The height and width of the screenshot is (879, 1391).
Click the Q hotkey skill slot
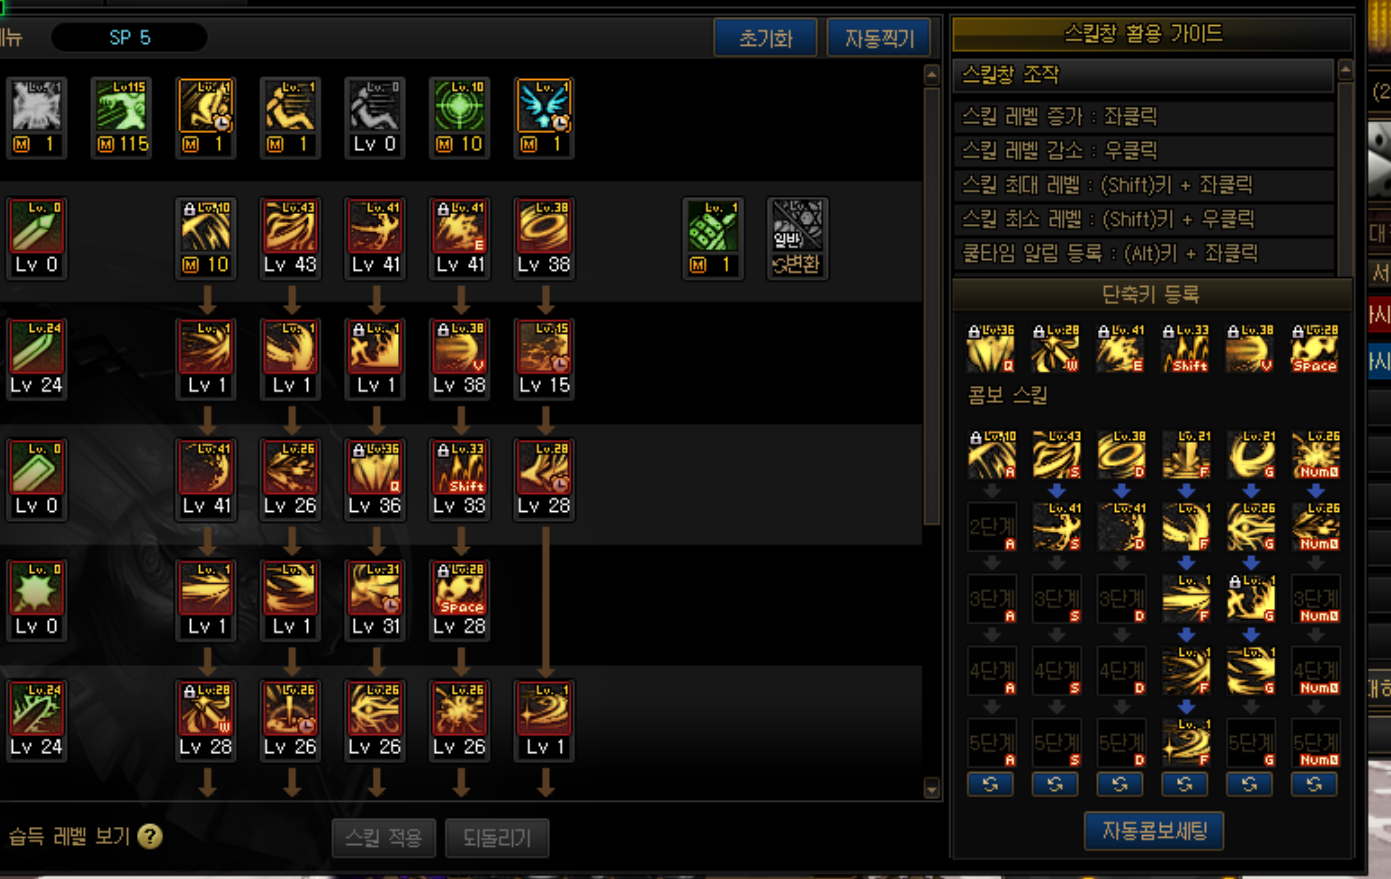pyautogui.click(x=990, y=347)
